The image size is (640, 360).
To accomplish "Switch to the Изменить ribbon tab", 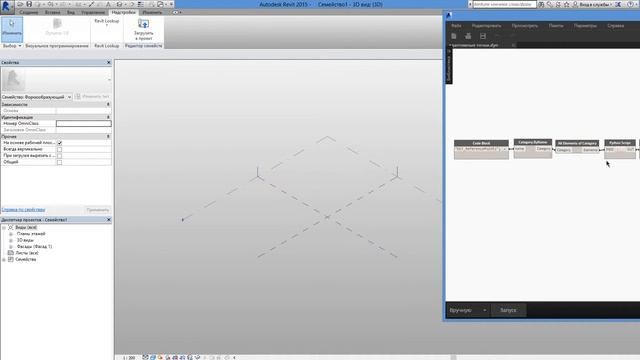I will (x=152, y=13).
